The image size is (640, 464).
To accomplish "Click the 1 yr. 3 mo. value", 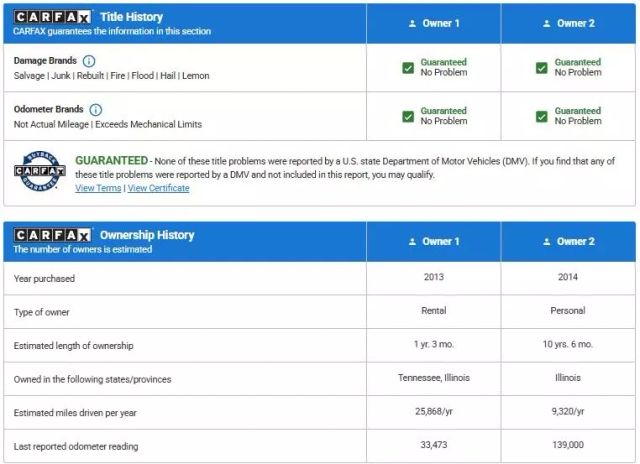I will (x=433, y=344).
